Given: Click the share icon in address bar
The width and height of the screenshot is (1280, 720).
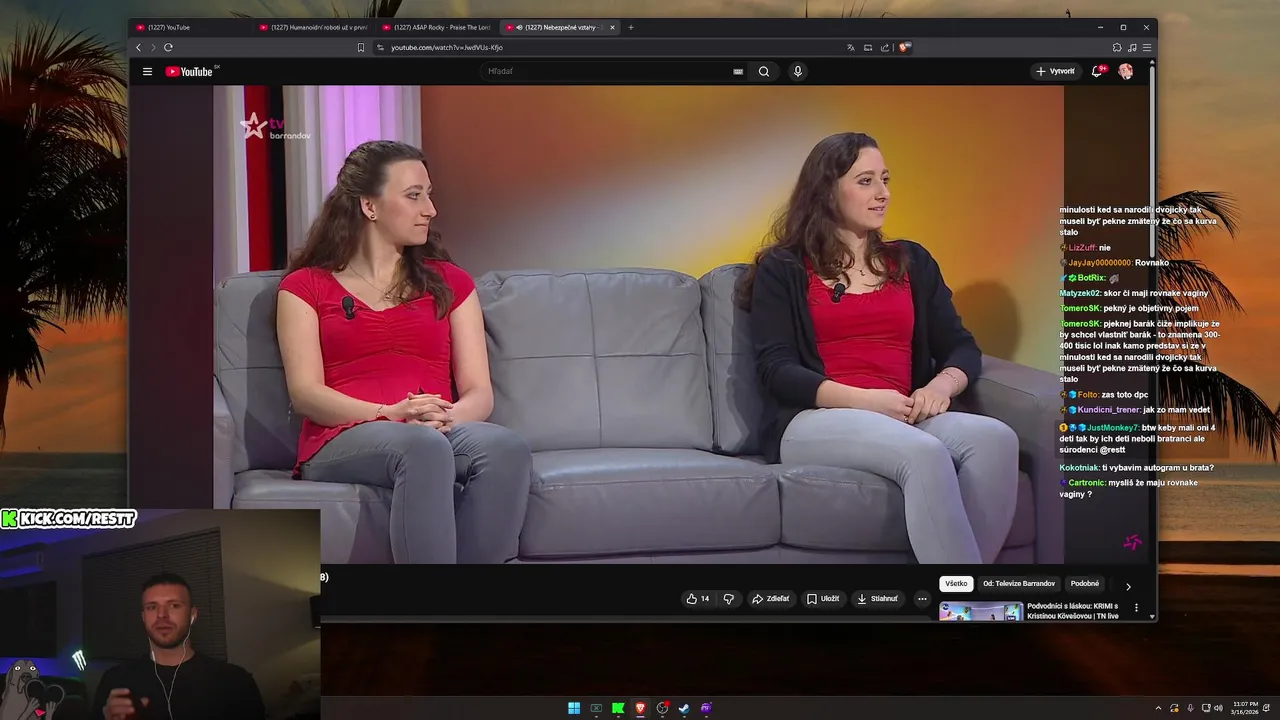Looking at the screenshot, I should click(x=885, y=47).
